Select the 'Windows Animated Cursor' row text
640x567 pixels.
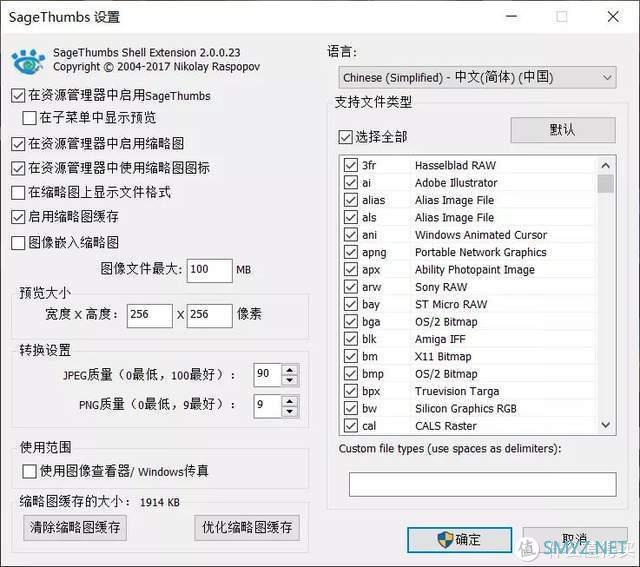(481, 235)
